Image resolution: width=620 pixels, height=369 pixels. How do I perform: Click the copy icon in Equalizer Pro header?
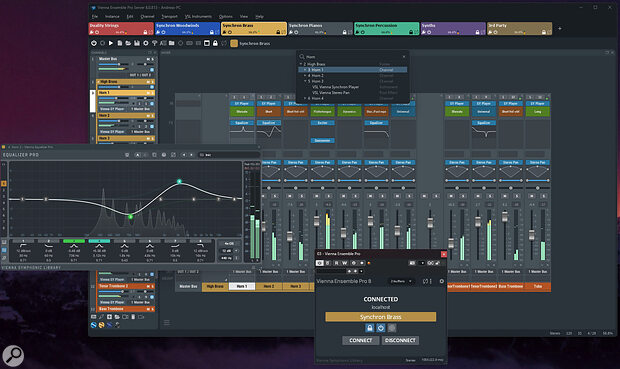155,155
